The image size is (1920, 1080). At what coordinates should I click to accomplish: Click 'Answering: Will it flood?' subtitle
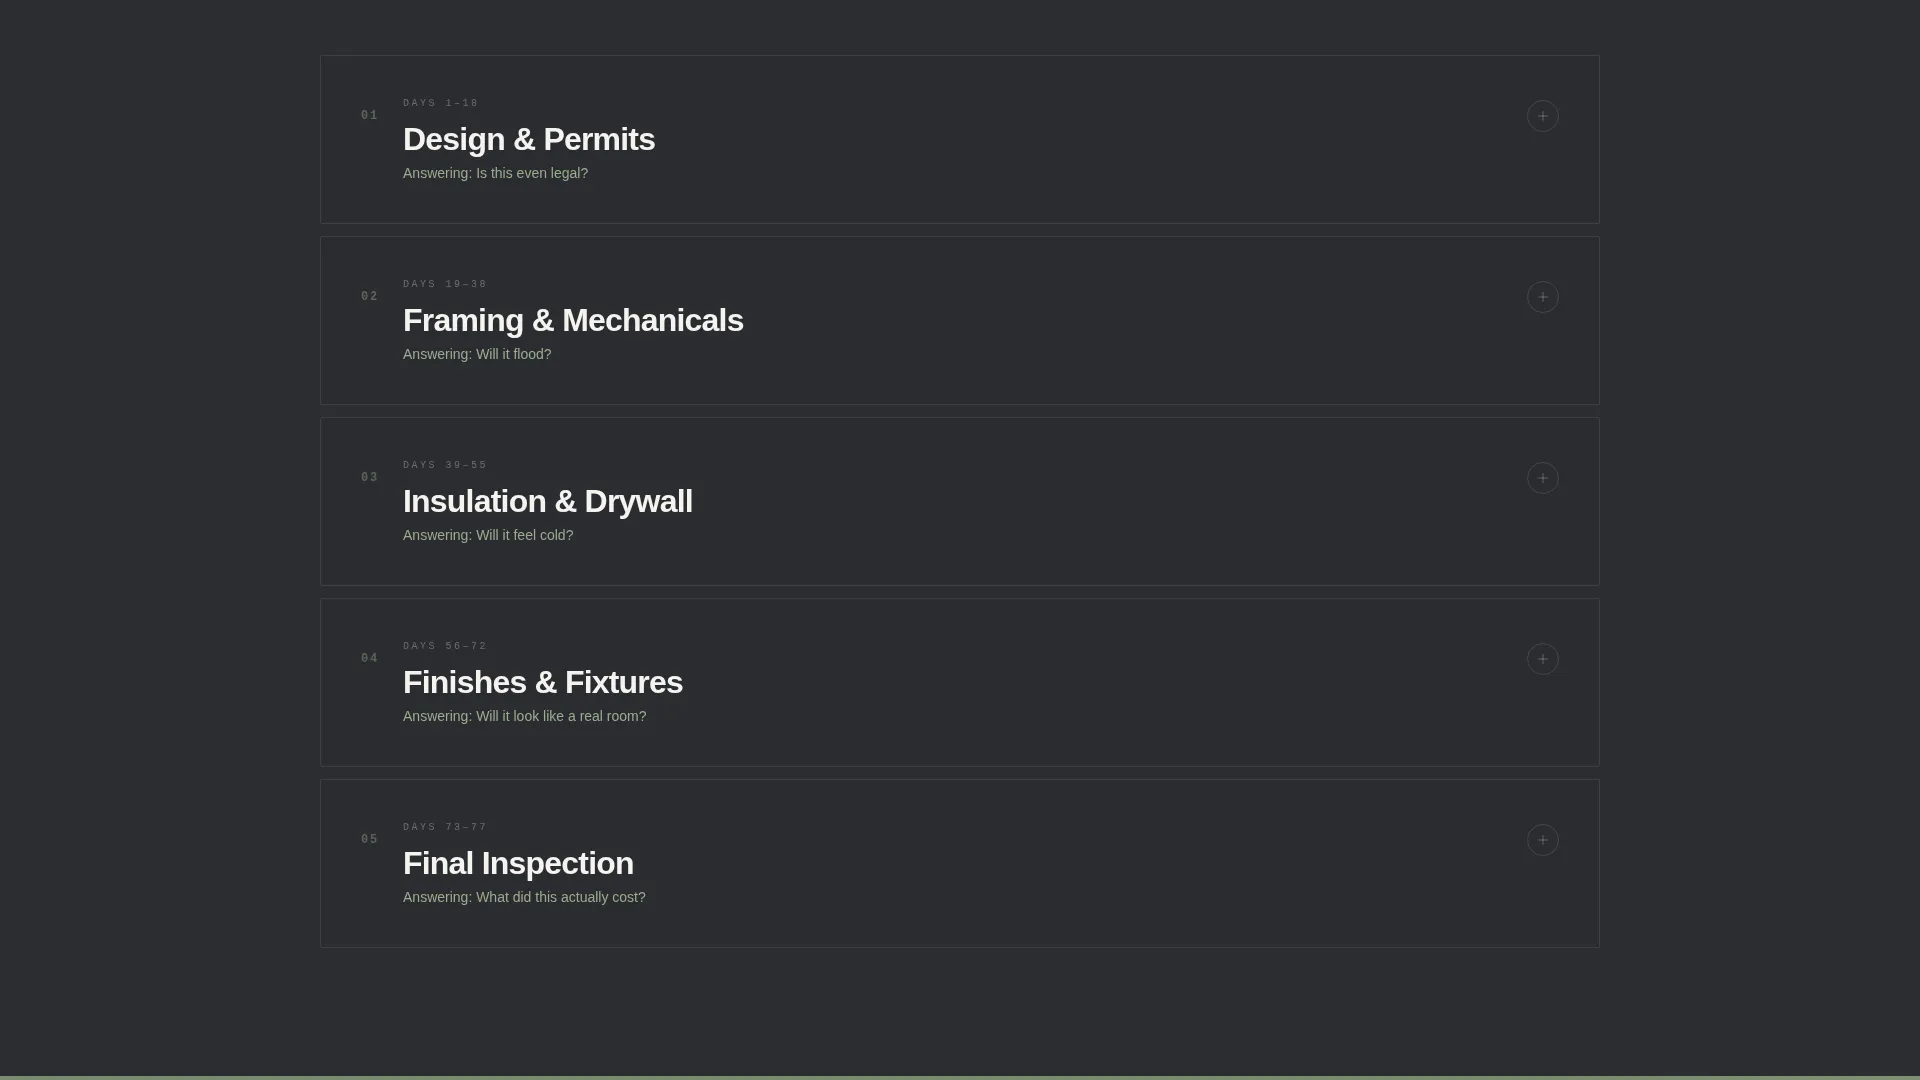[477, 354]
